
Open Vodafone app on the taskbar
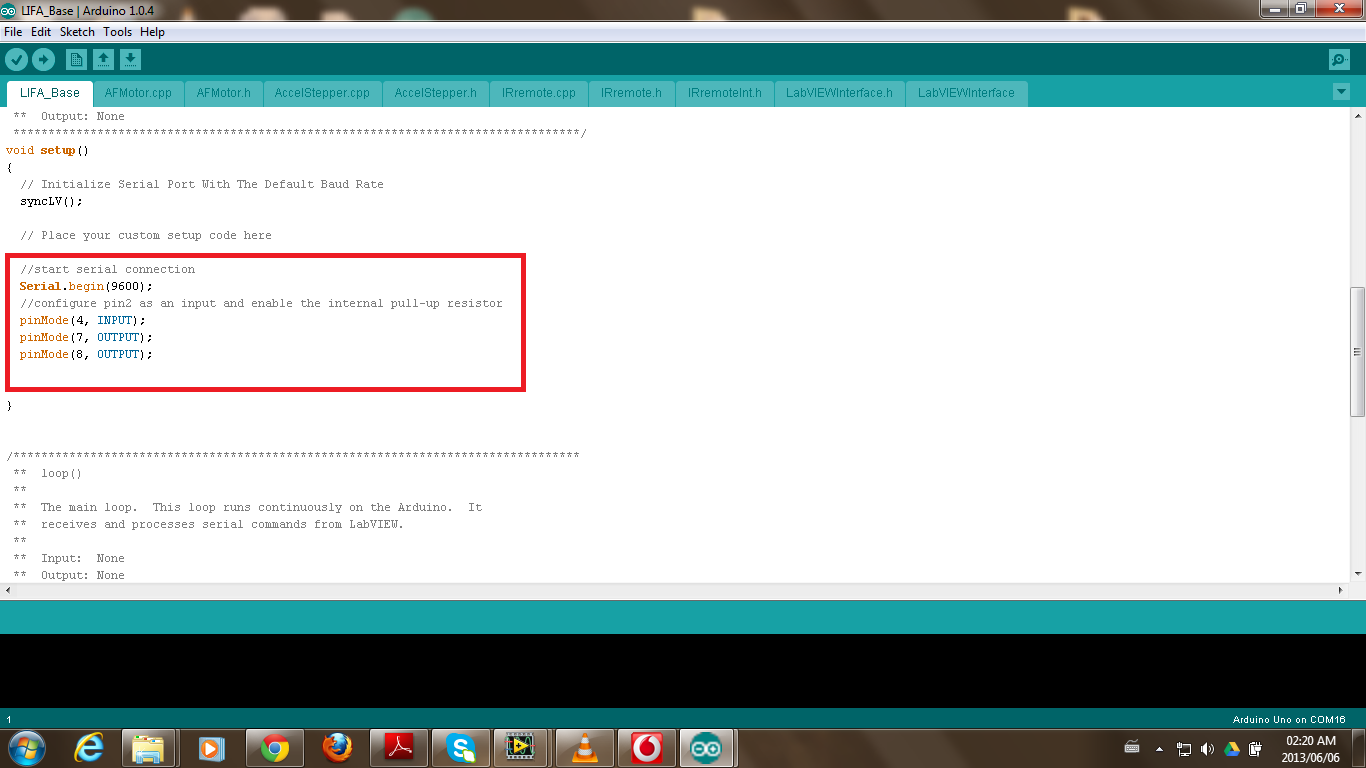coord(646,747)
